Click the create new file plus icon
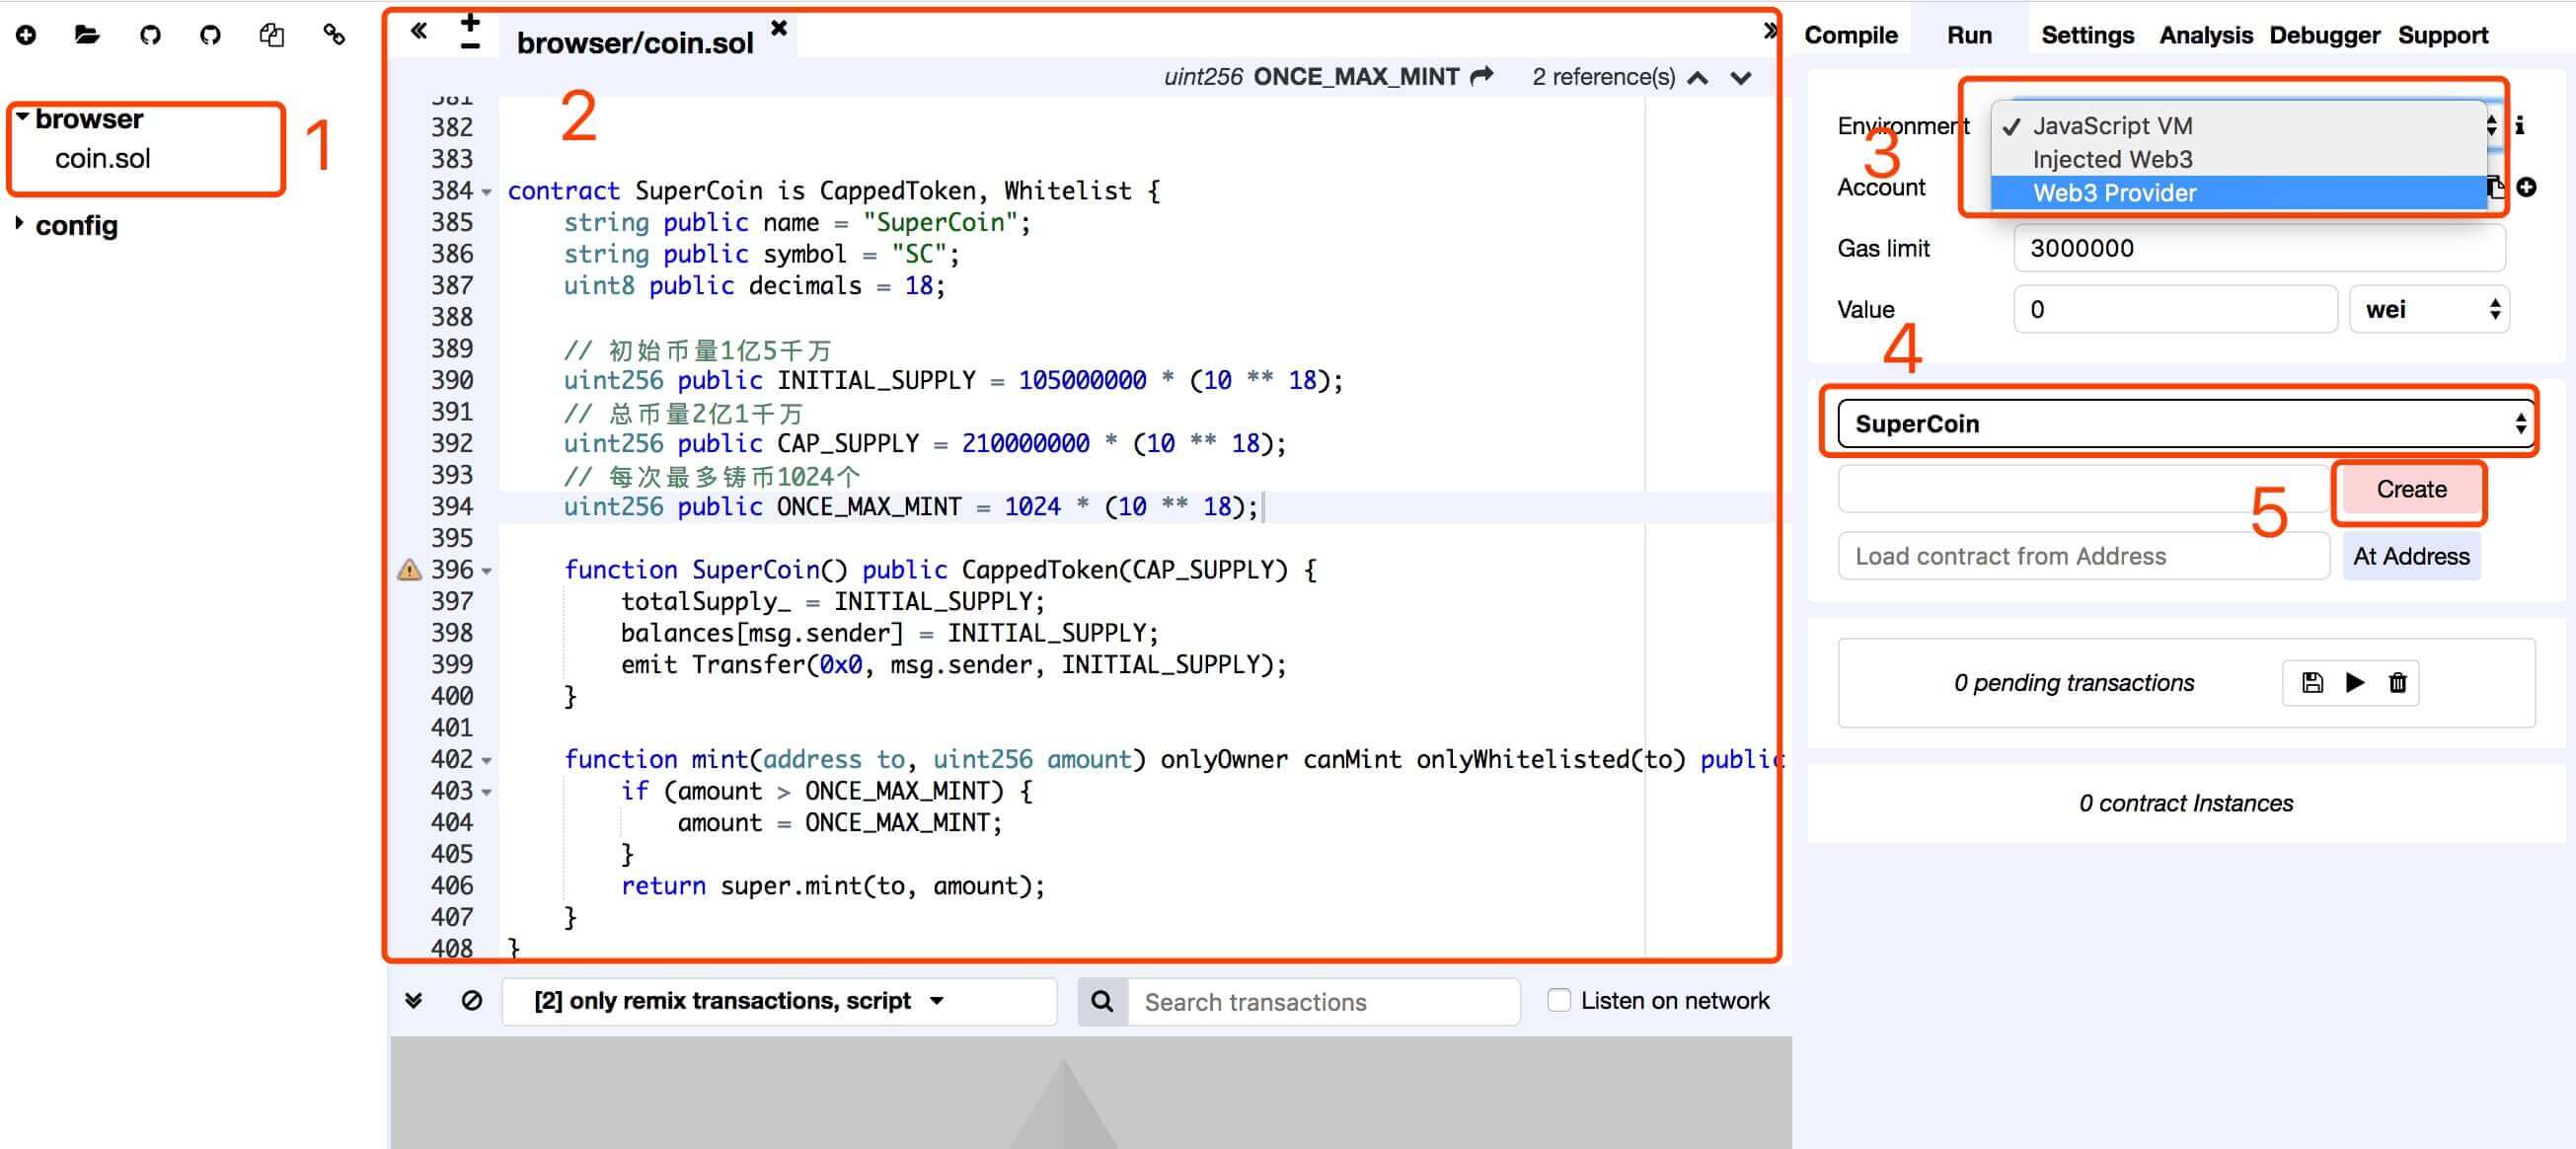The width and height of the screenshot is (2576, 1149). tap(26, 35)
